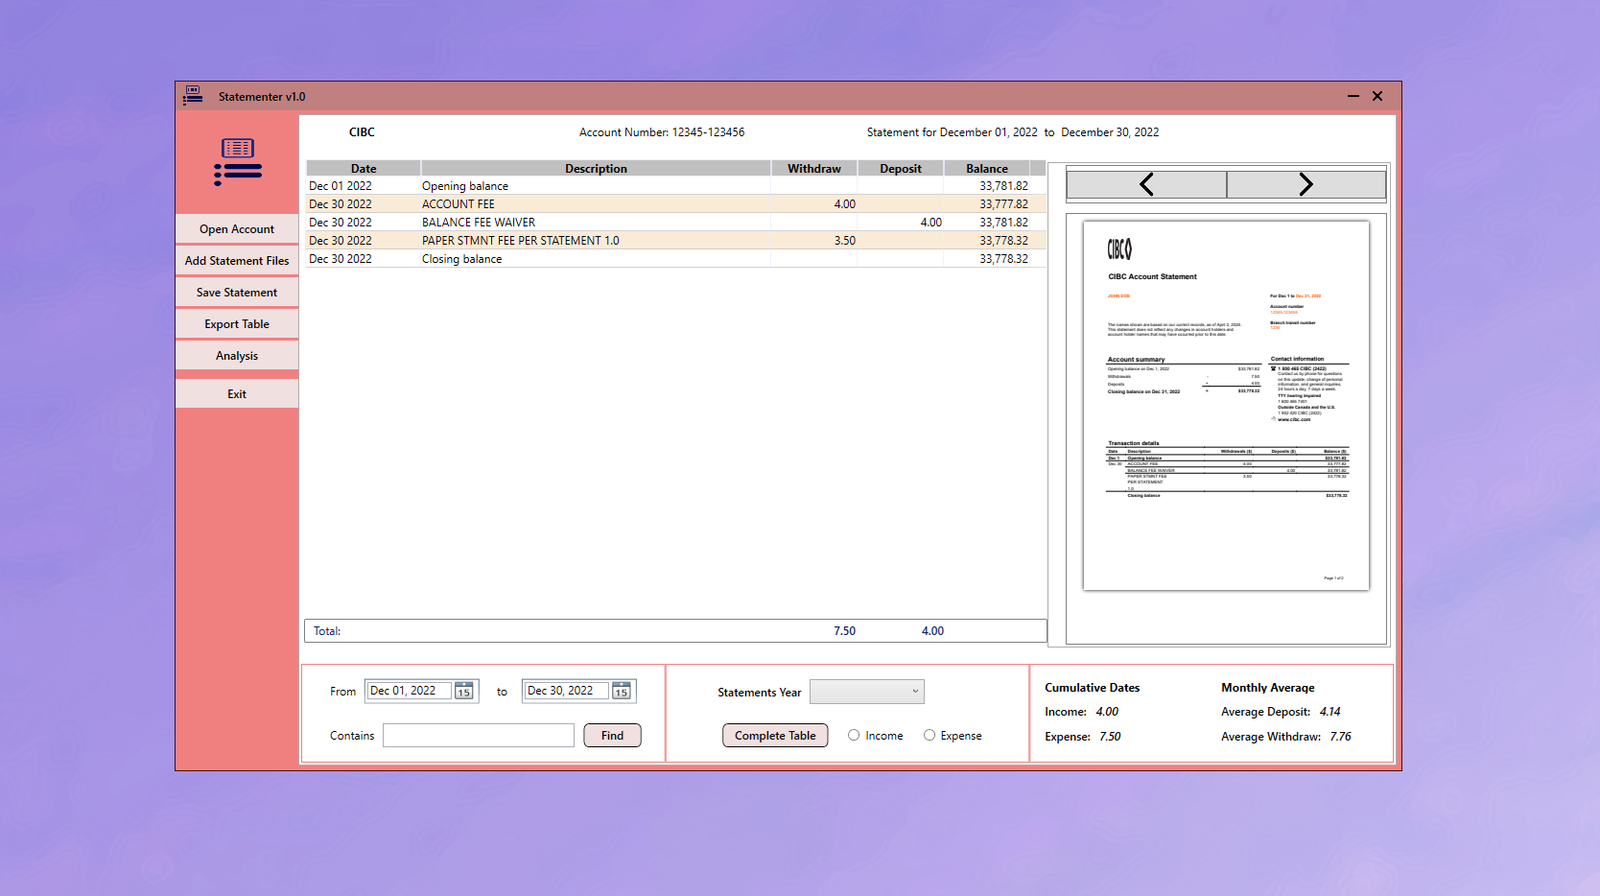Click the Account Number 12345-123456 text
Screen dimensions: 1600x896
(662, 132)
